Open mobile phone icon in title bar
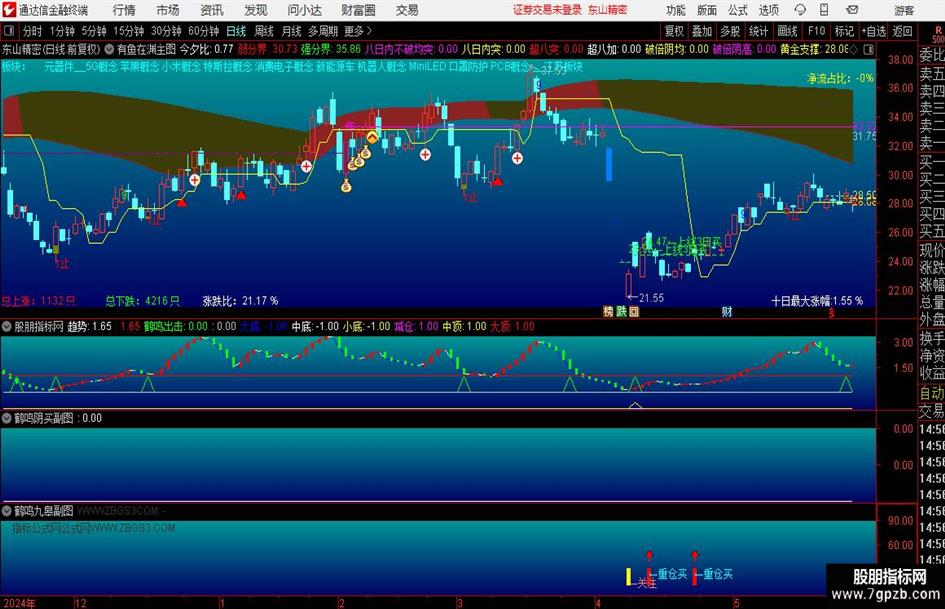This screenshot has height=609, width=945. pos(824,10)
